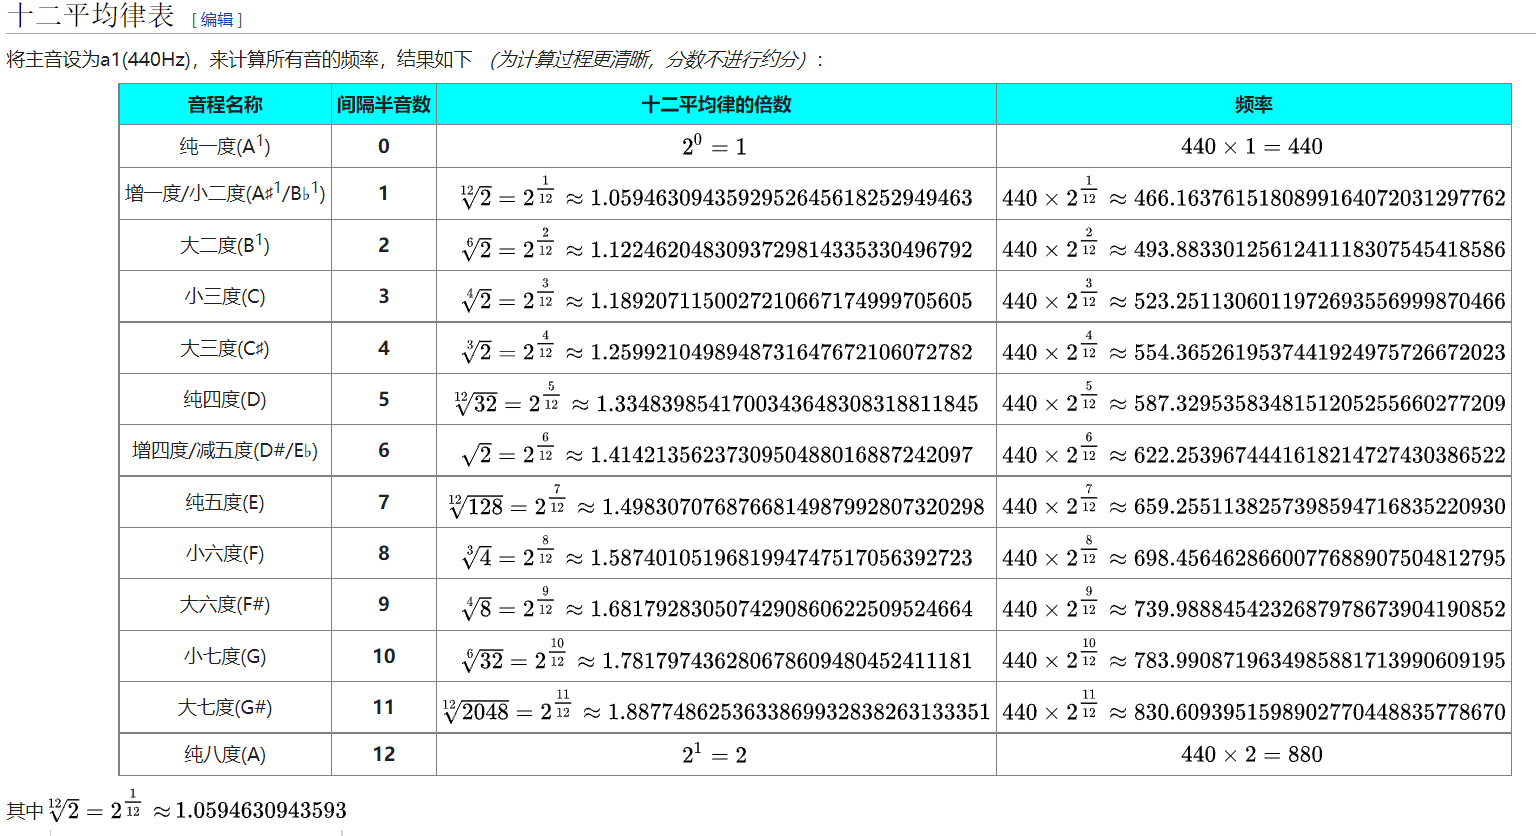The height and width of the screenshot is (836, 1536).
Task: Select the cell 纯五度(E)
Action: coord(225,502)
